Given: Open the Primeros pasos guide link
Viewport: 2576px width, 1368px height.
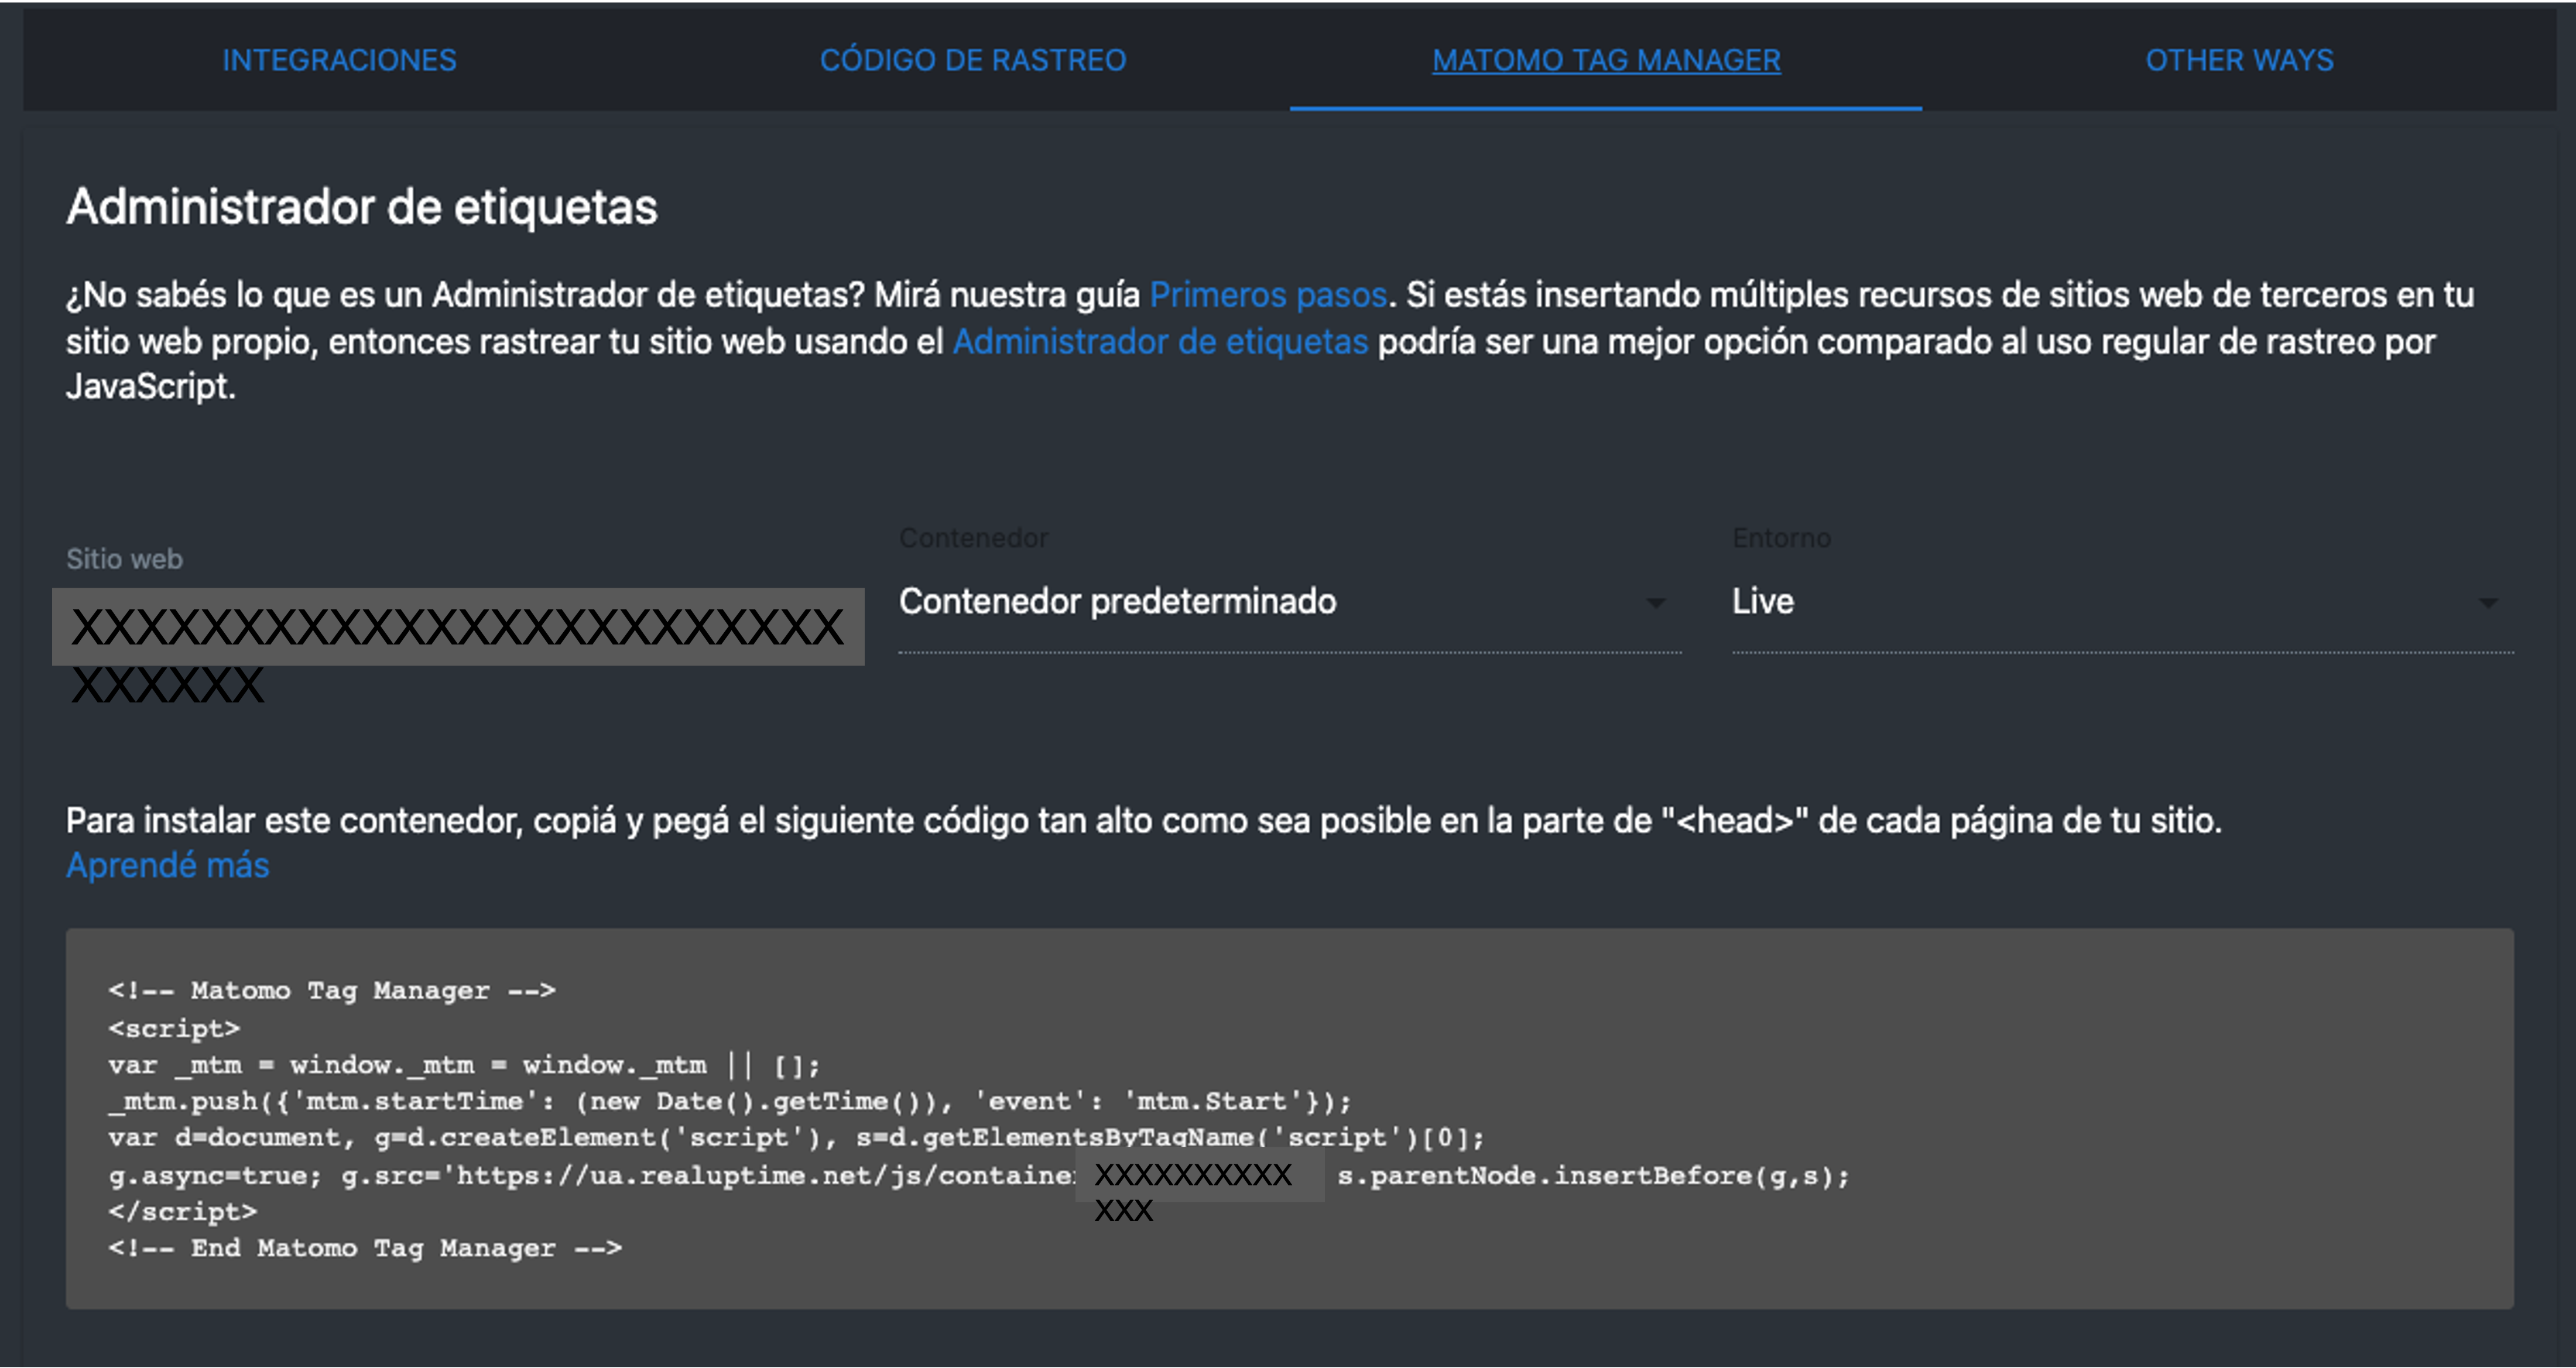Looking at the screenshot, I should pyautogui.click(x=1267, y=295).
